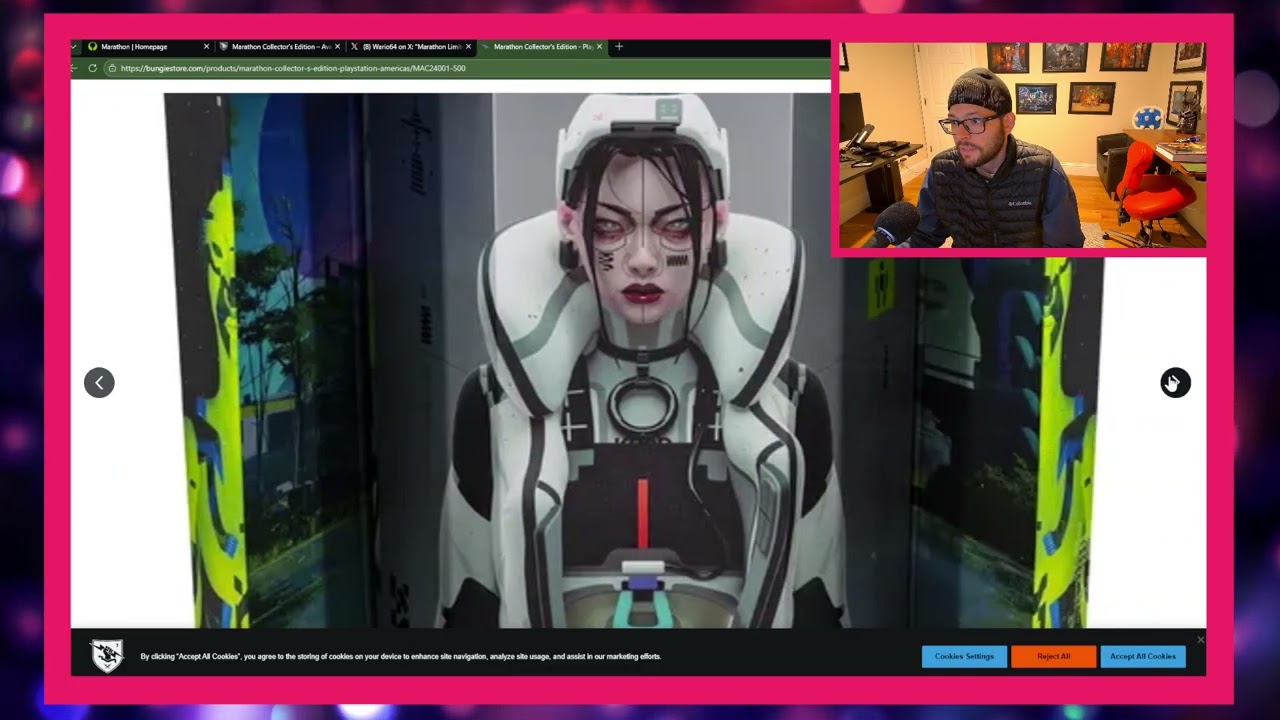Go to the previous product image
1280x720 pixels.
click(x=99, y=382)
